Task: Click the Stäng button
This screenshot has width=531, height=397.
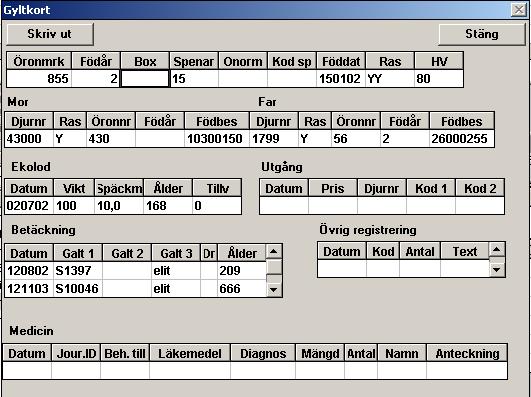Action: (482, 34)
